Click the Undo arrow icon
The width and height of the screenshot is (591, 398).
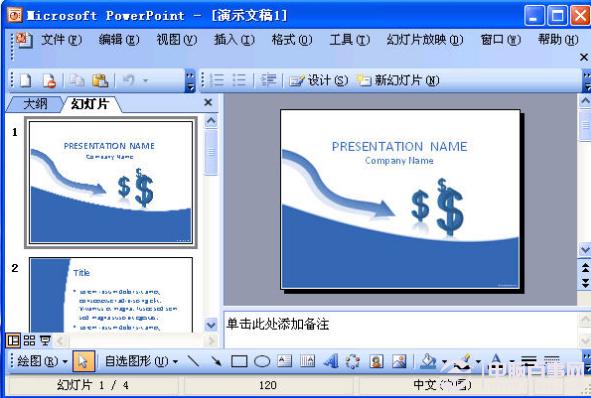129,80
